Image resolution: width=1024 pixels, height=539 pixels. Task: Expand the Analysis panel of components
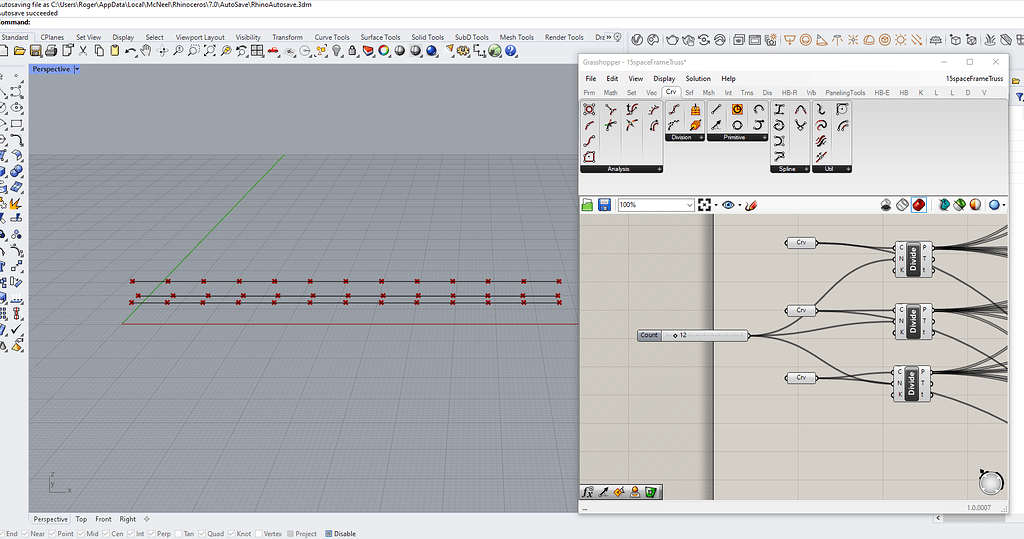[x=659, y=169]
